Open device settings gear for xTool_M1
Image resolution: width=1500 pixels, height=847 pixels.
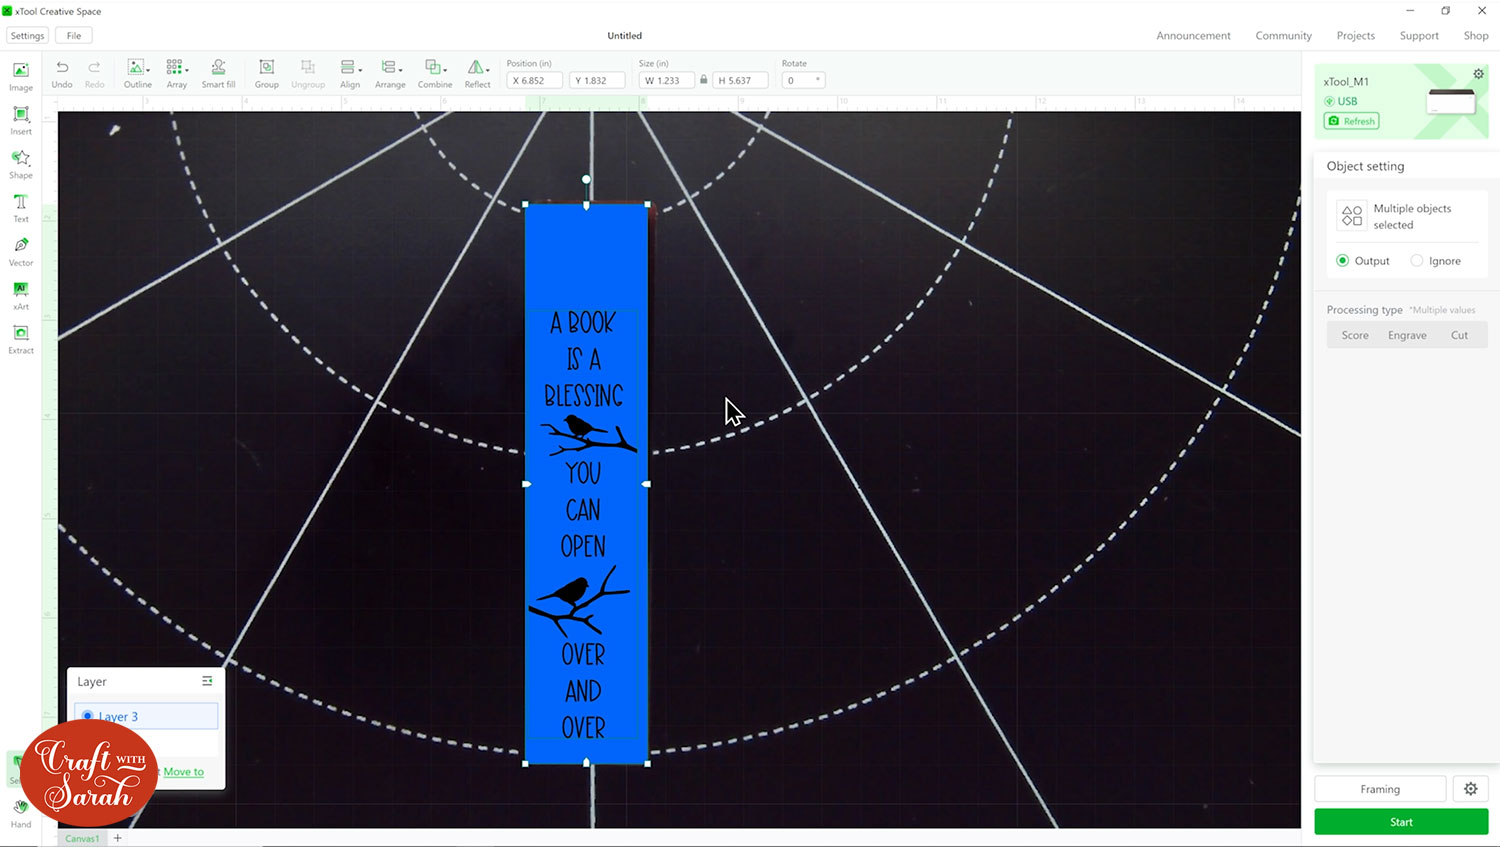(1478, 74)
